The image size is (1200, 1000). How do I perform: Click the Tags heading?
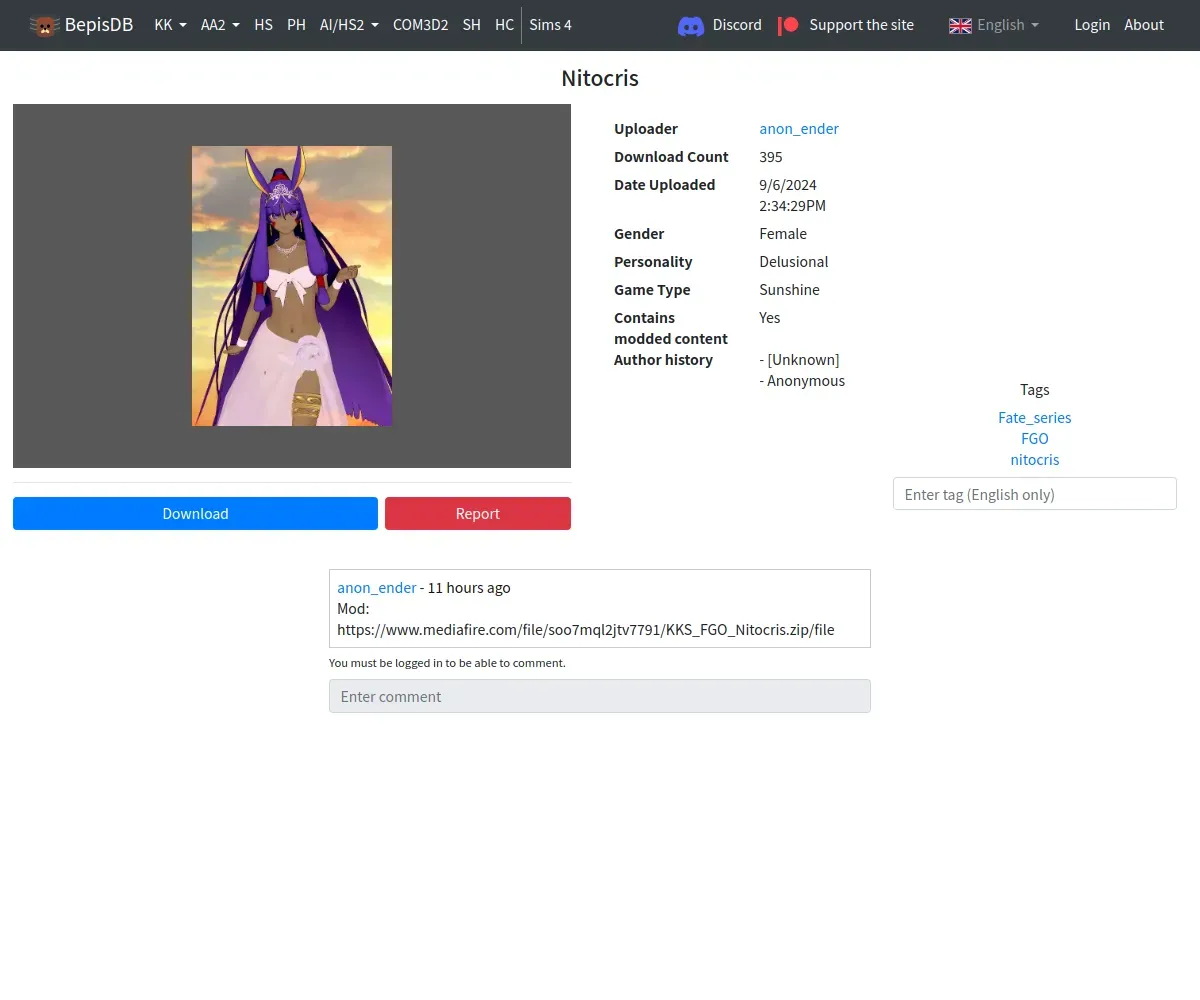[1035, 390]
